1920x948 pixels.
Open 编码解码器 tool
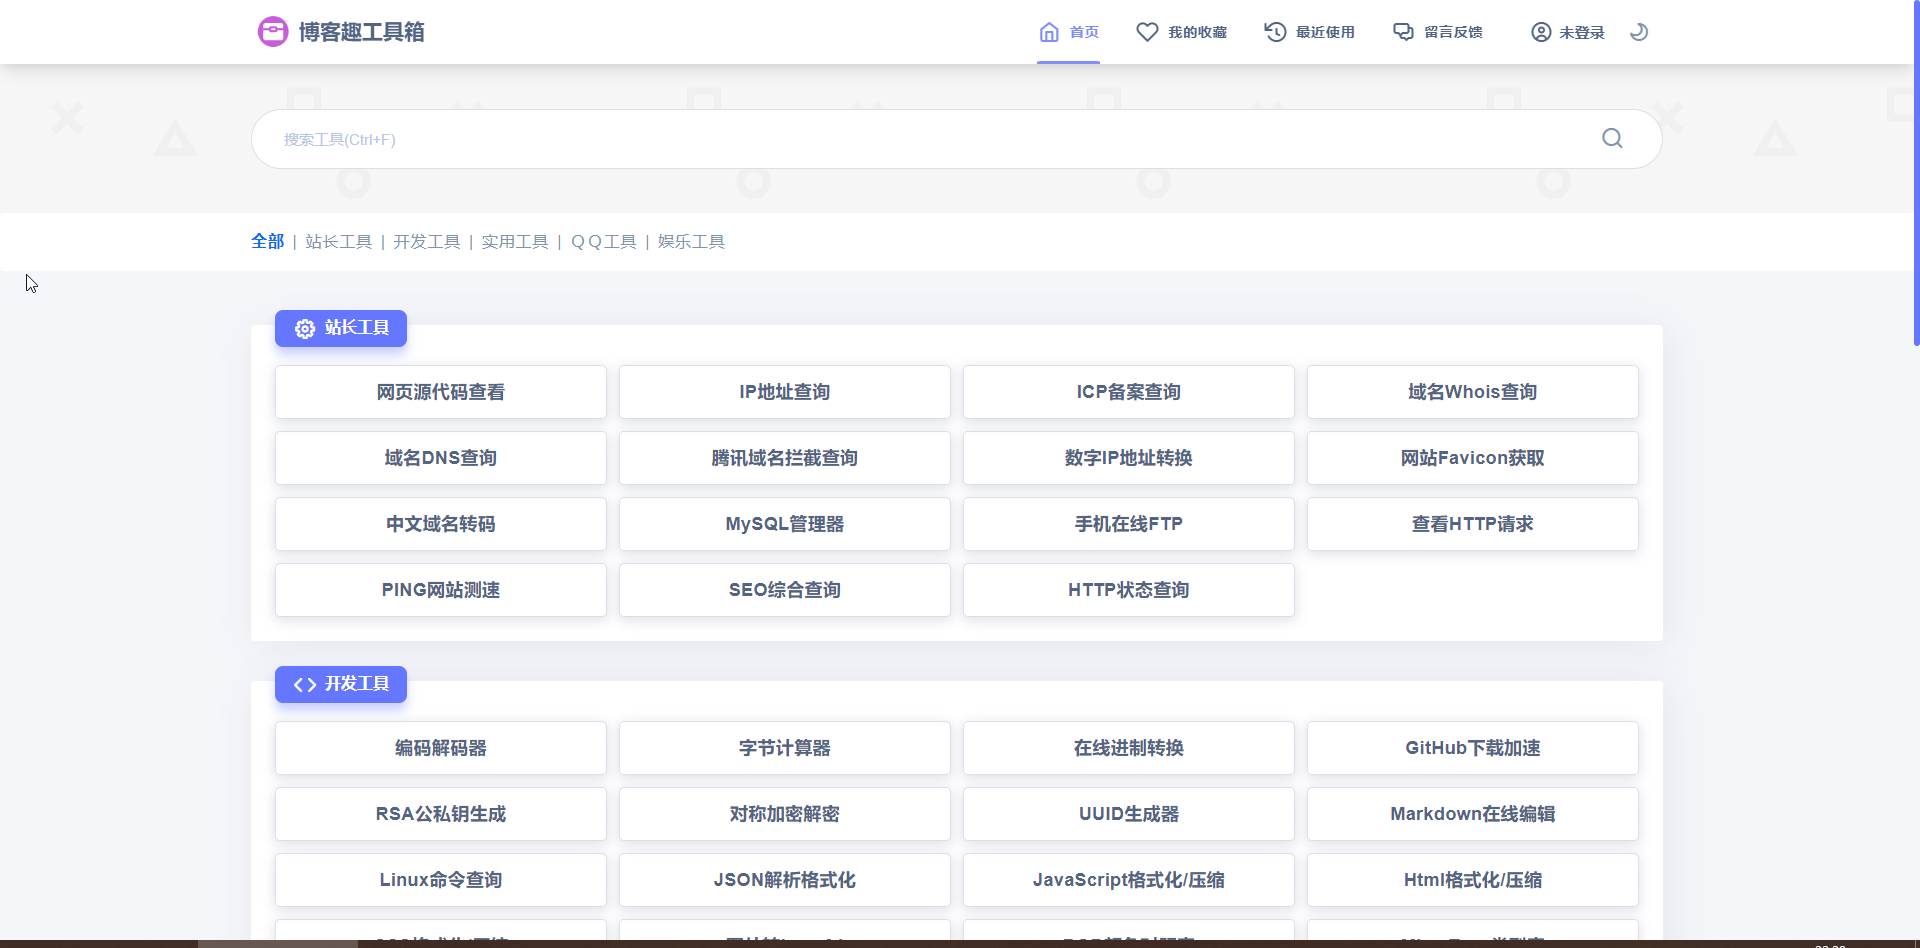click(x=441, y=748)
